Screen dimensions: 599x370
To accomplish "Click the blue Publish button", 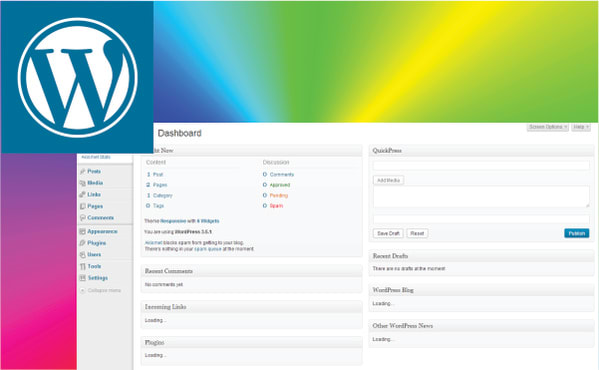I will (x=576, y=233).
